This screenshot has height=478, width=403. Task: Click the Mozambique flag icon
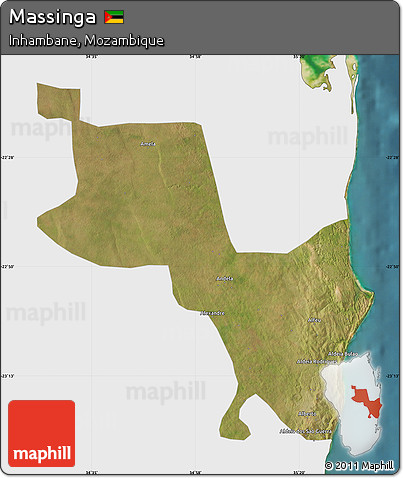point(114,17)
